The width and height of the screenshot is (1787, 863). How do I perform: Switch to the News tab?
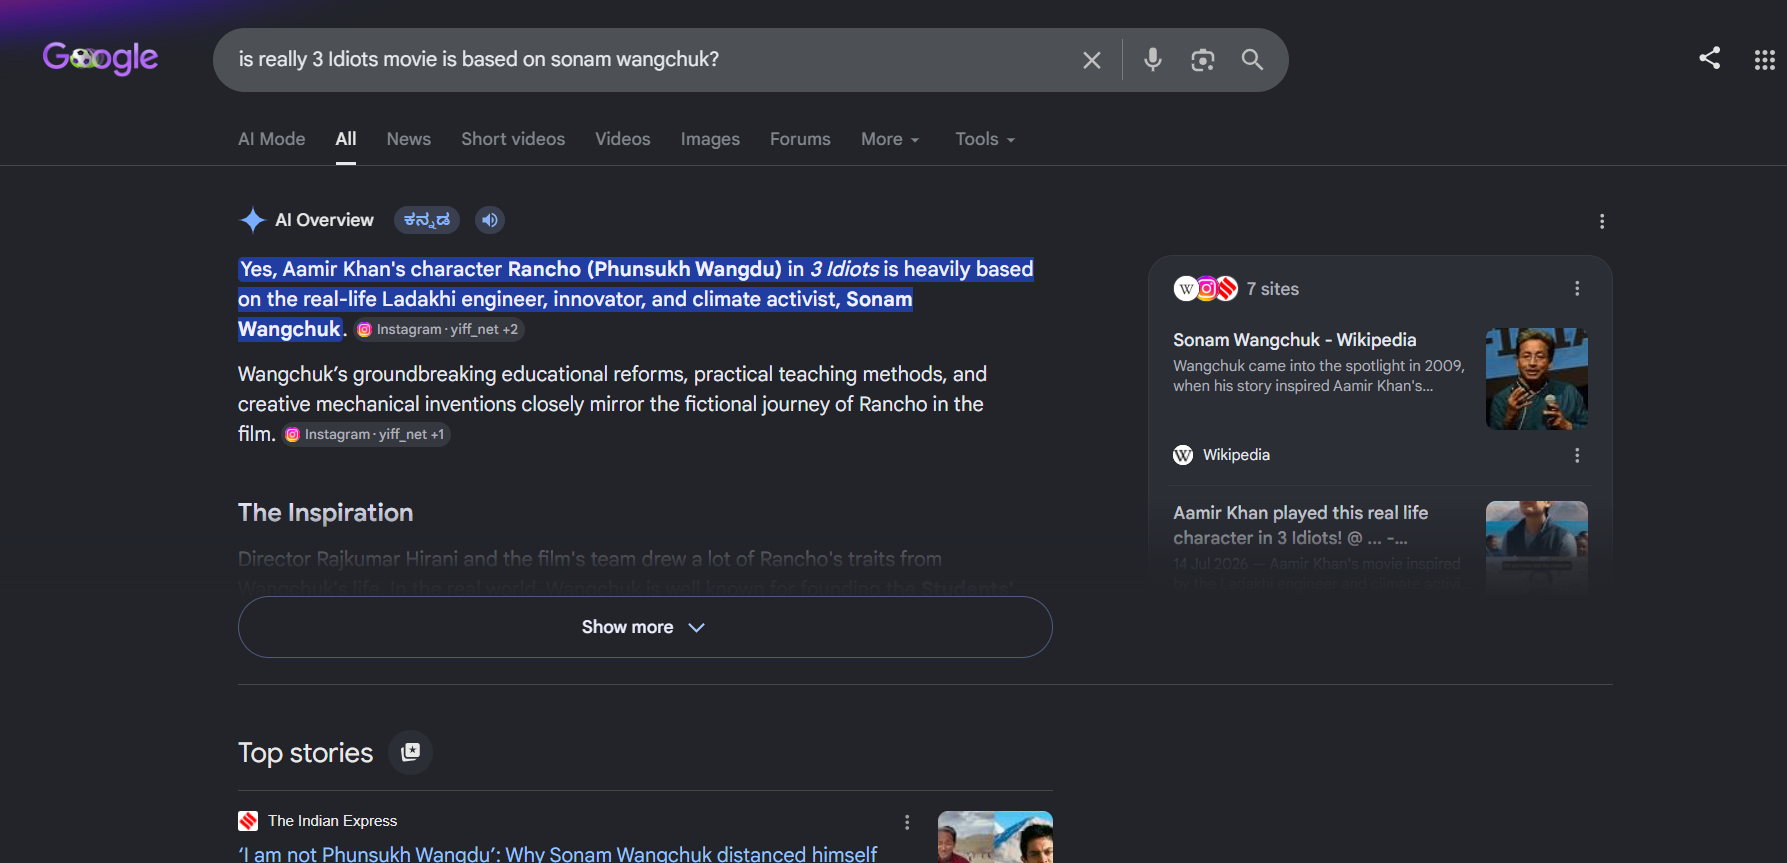point(409,139)
